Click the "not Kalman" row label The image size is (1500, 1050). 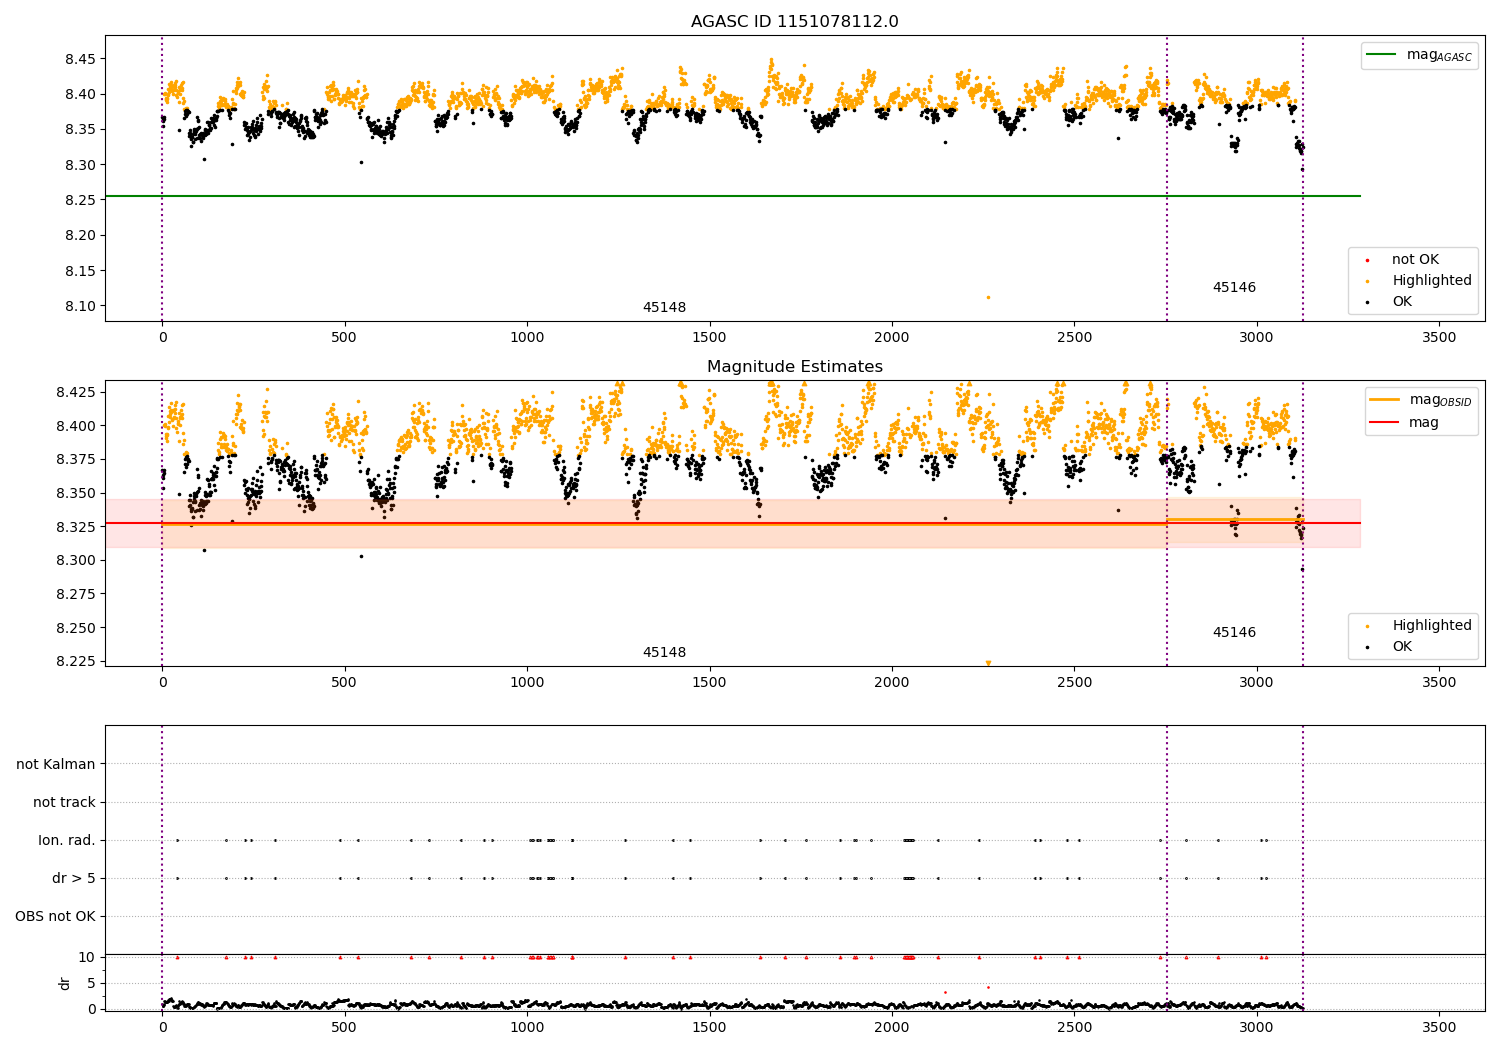click(x=56, y=764)
